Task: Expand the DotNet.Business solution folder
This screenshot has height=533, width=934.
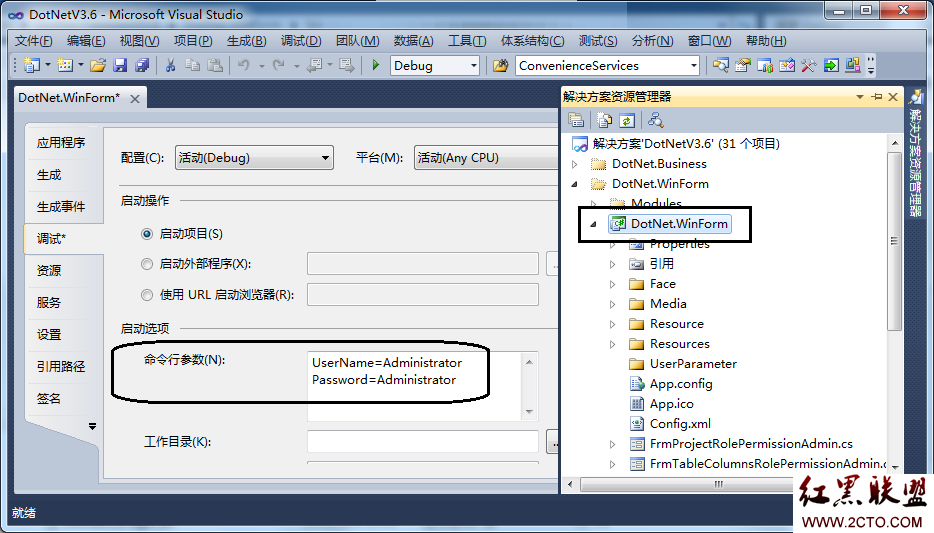Action: coord(574,164)
